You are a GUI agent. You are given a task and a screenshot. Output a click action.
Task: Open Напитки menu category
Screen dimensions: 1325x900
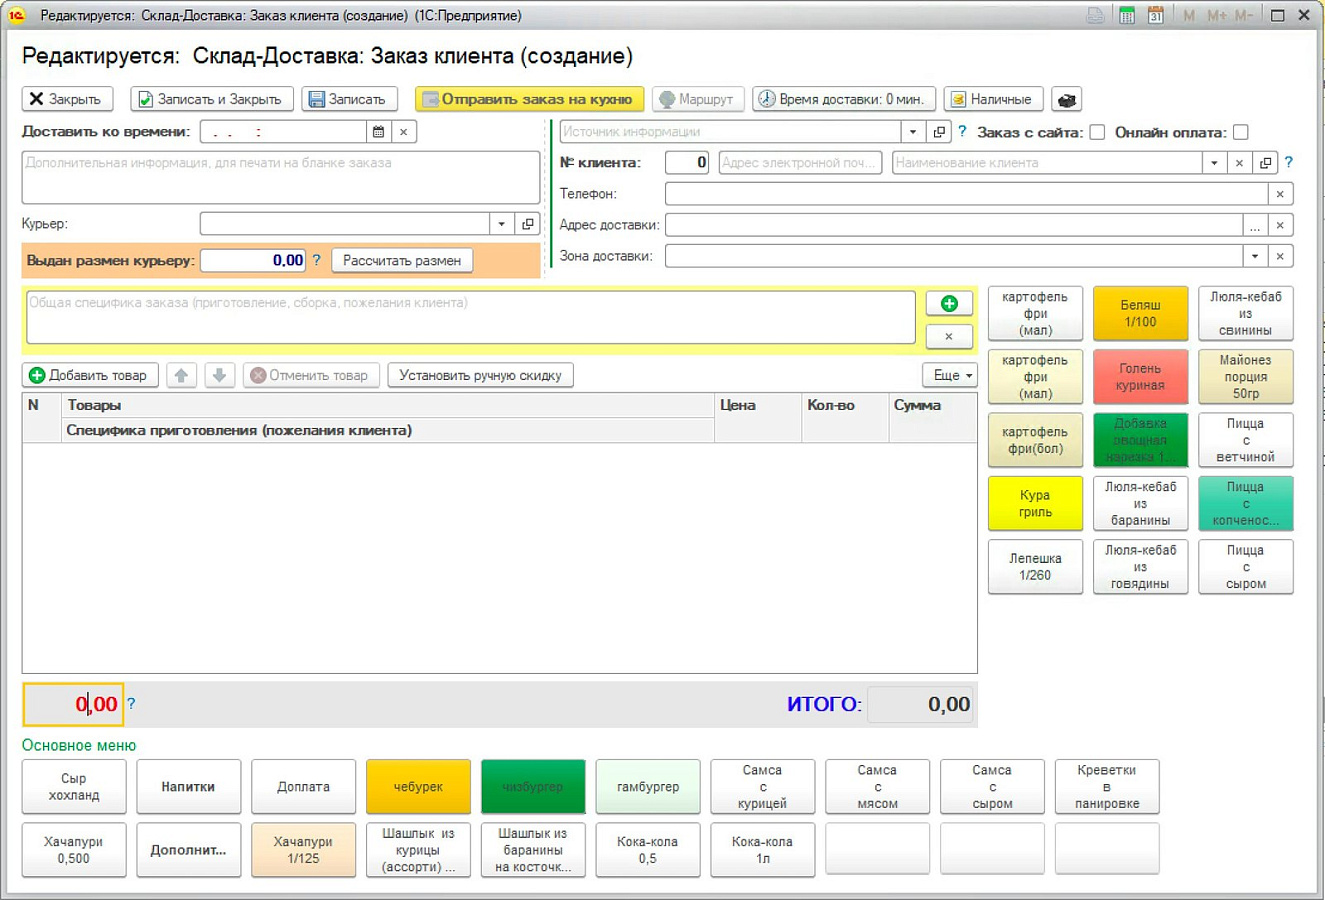189,787
